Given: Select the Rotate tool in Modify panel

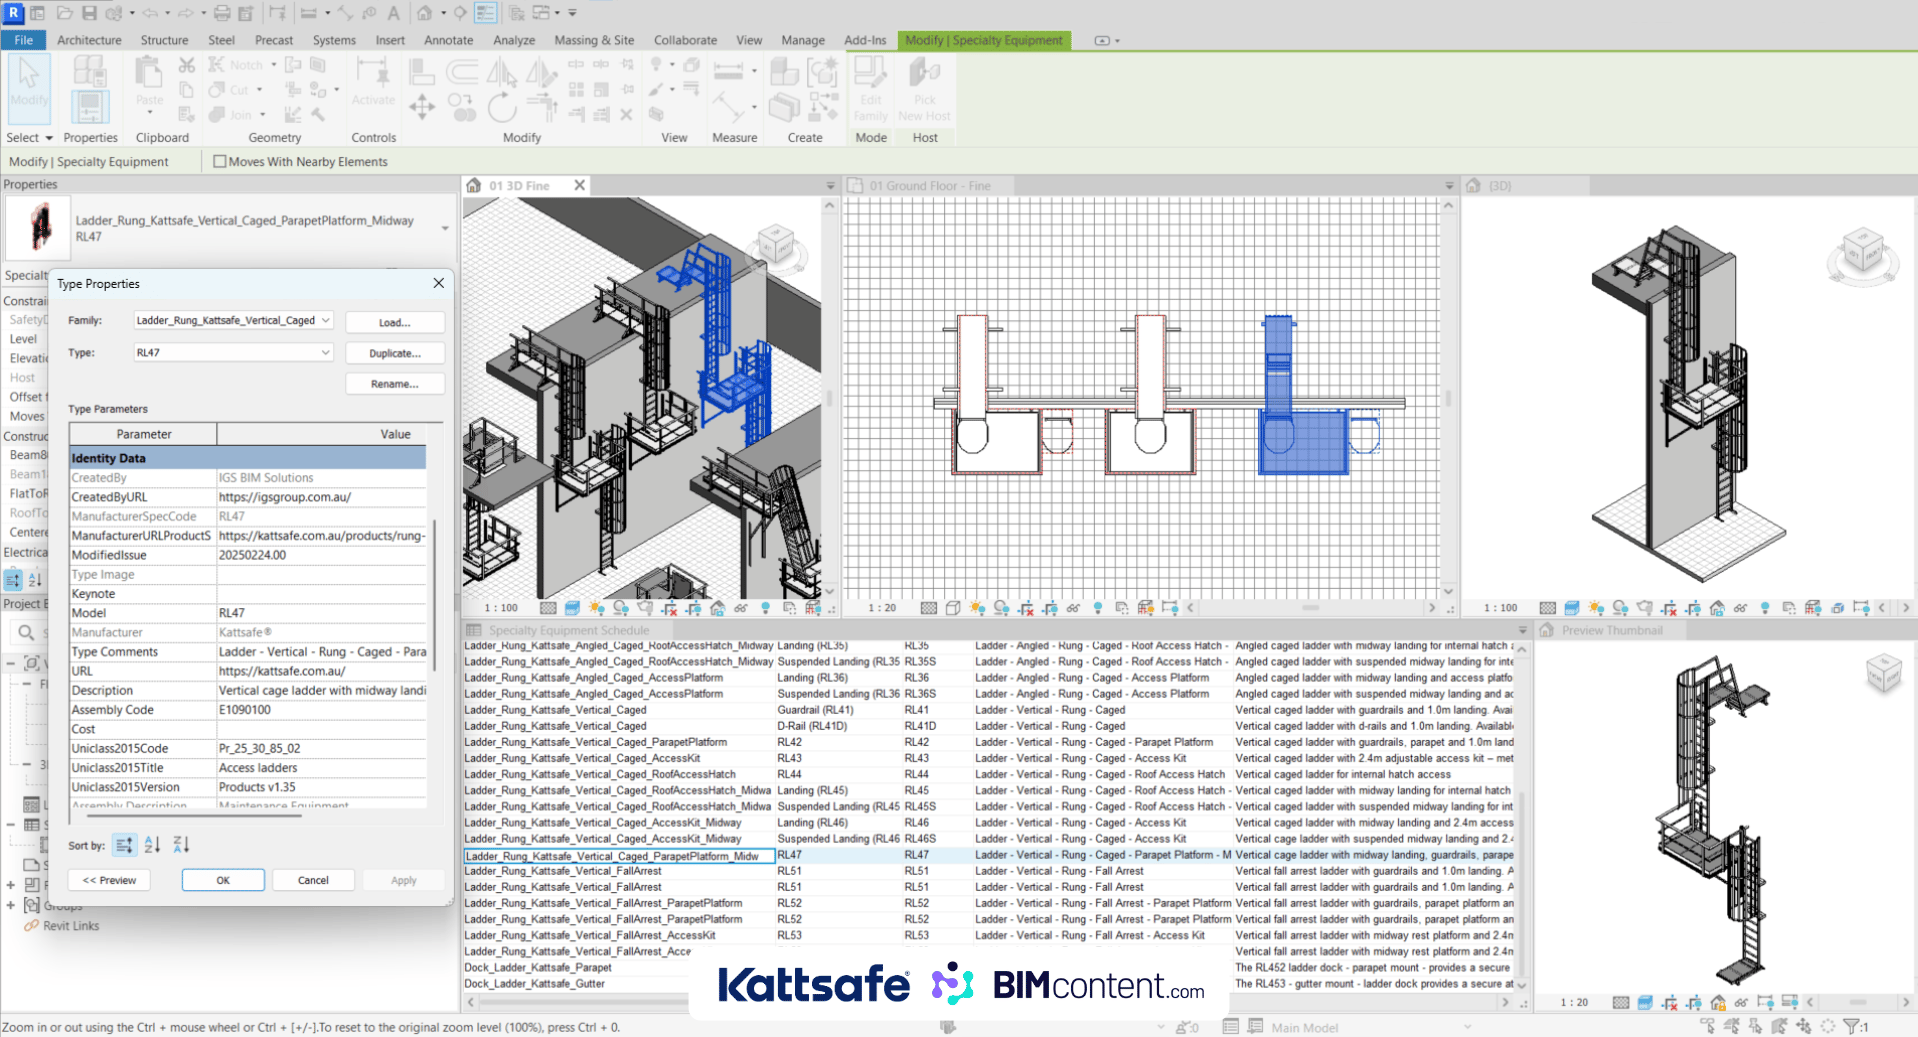Looking at the screenshot, I should pos(502,106).
